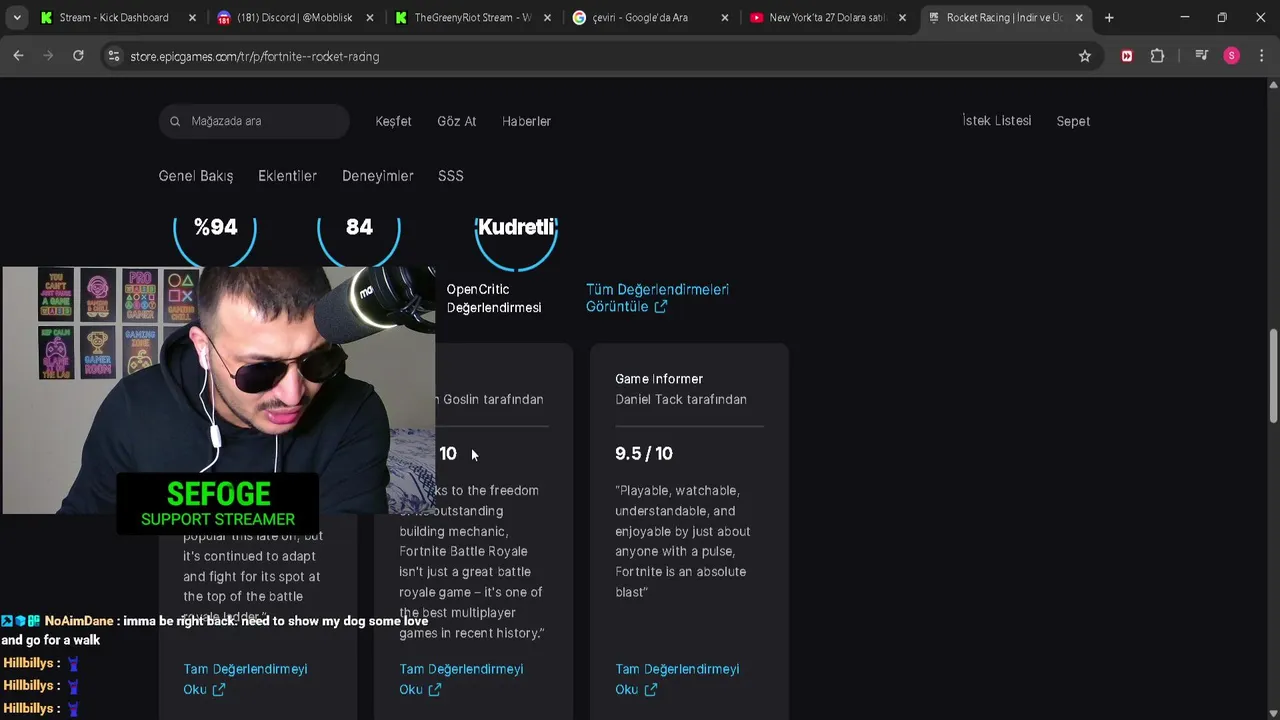Close the New York'ta YouTube tab
1280x720 pixels.
click(x=902, y=17)
